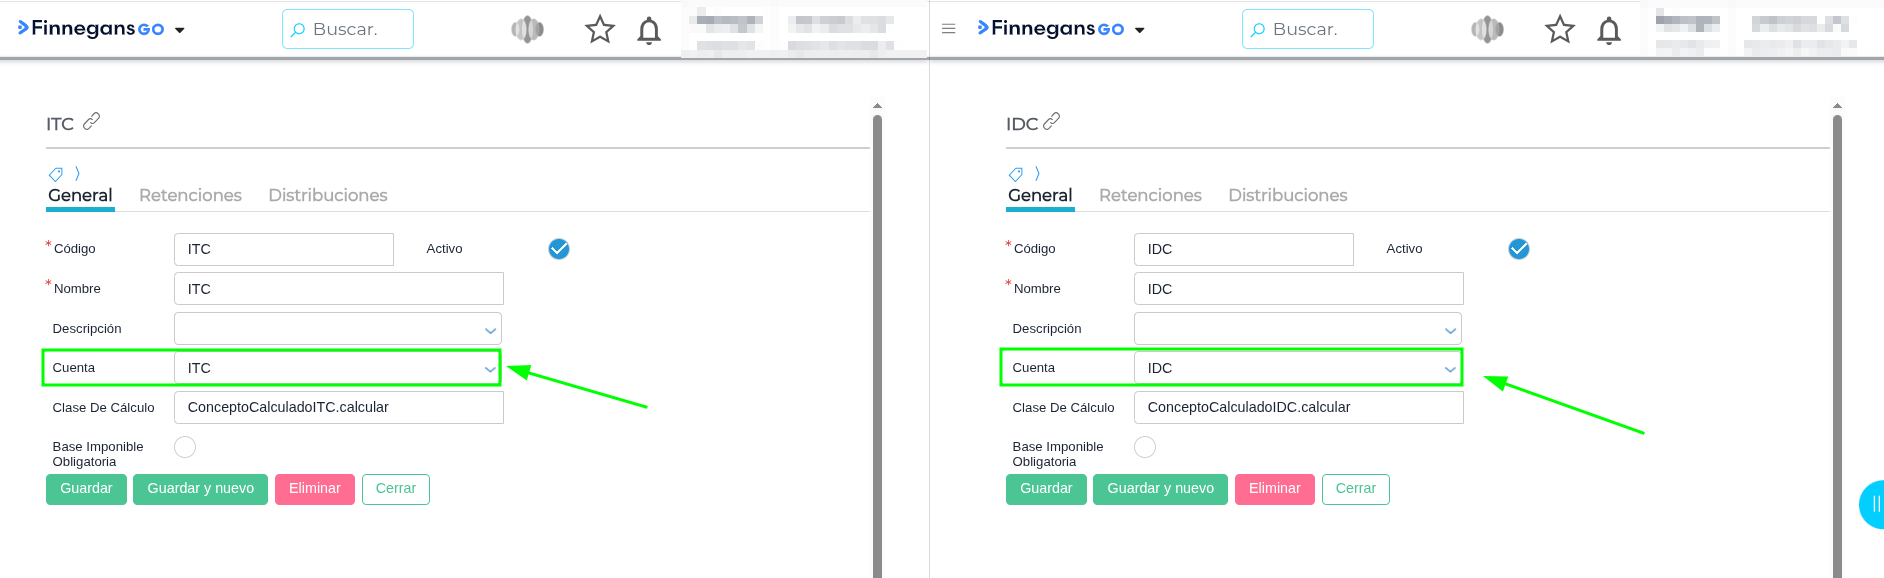Uncheck the Activo checkbox for ITC

tap(559, 249)
